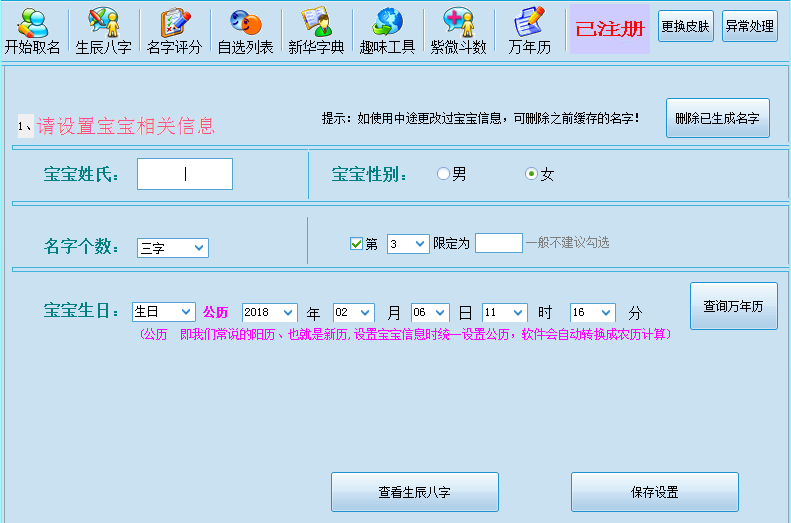Expand the month 02 dropdown

pos(354,313)
